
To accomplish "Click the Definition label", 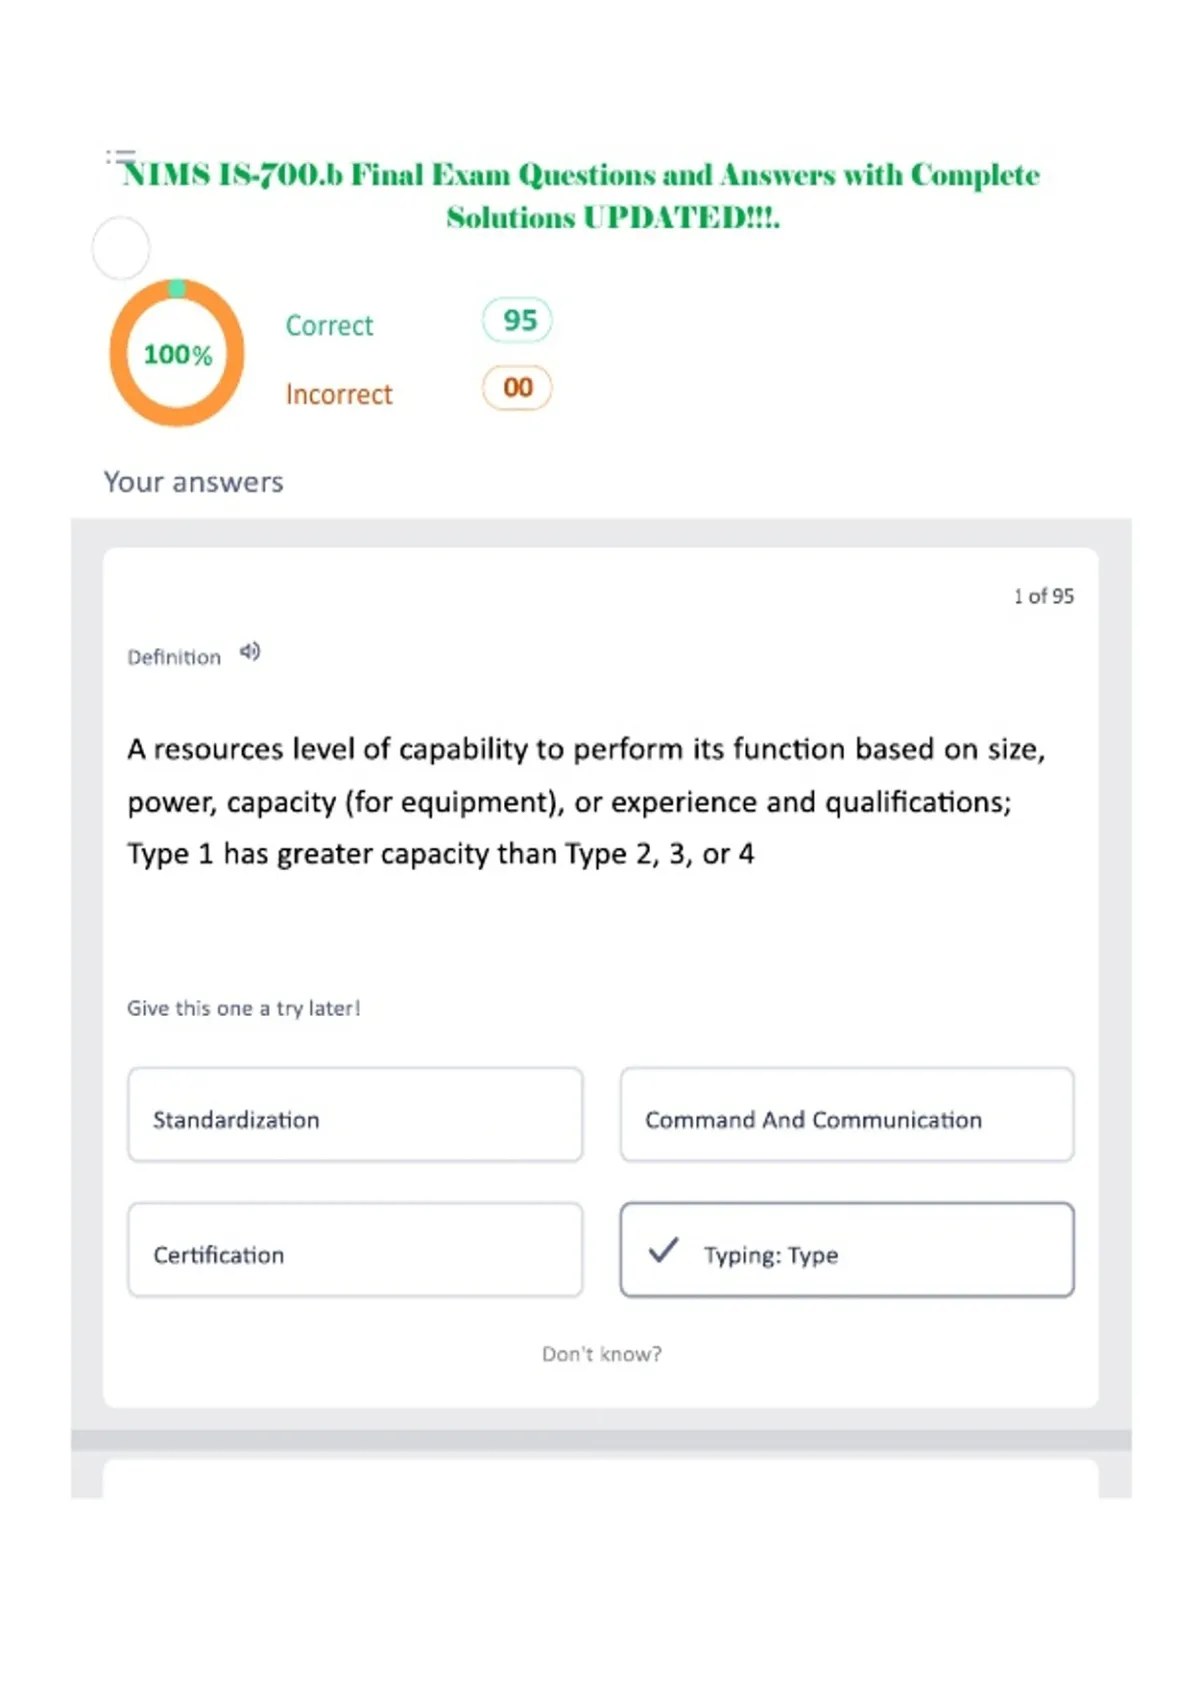I will tap(174, 657).
